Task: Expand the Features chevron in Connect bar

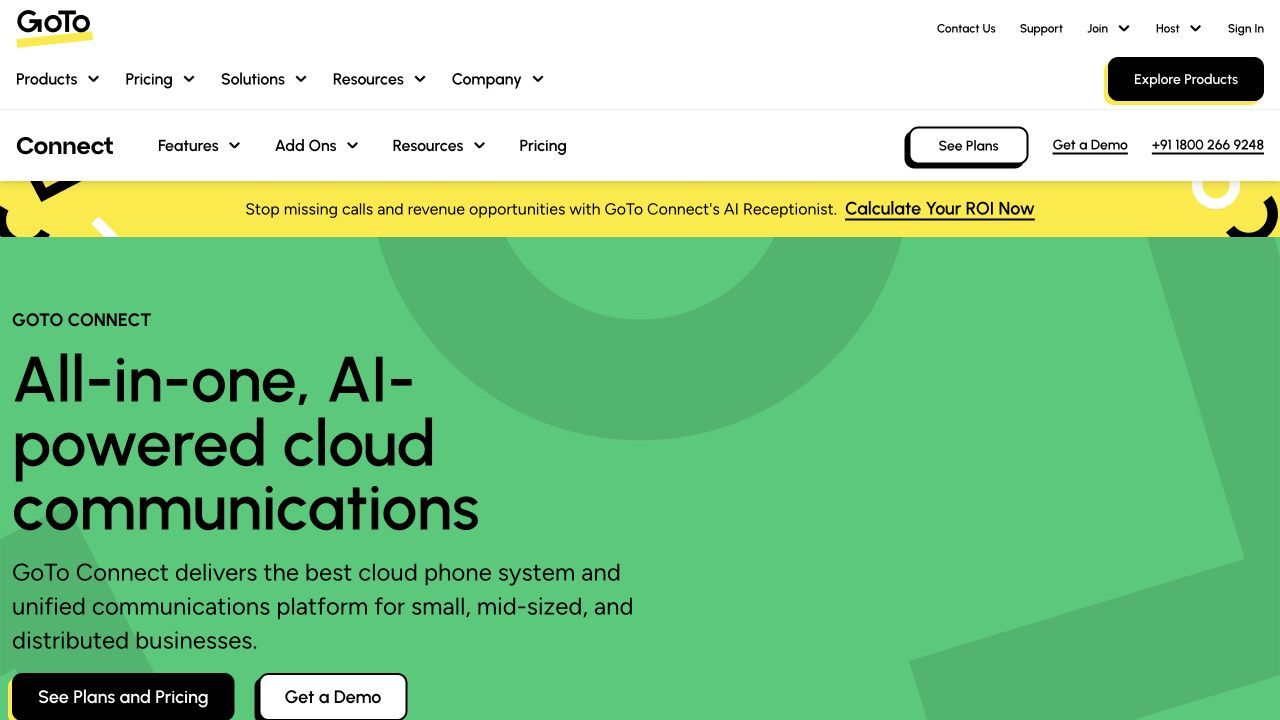Action: (234, 146)
